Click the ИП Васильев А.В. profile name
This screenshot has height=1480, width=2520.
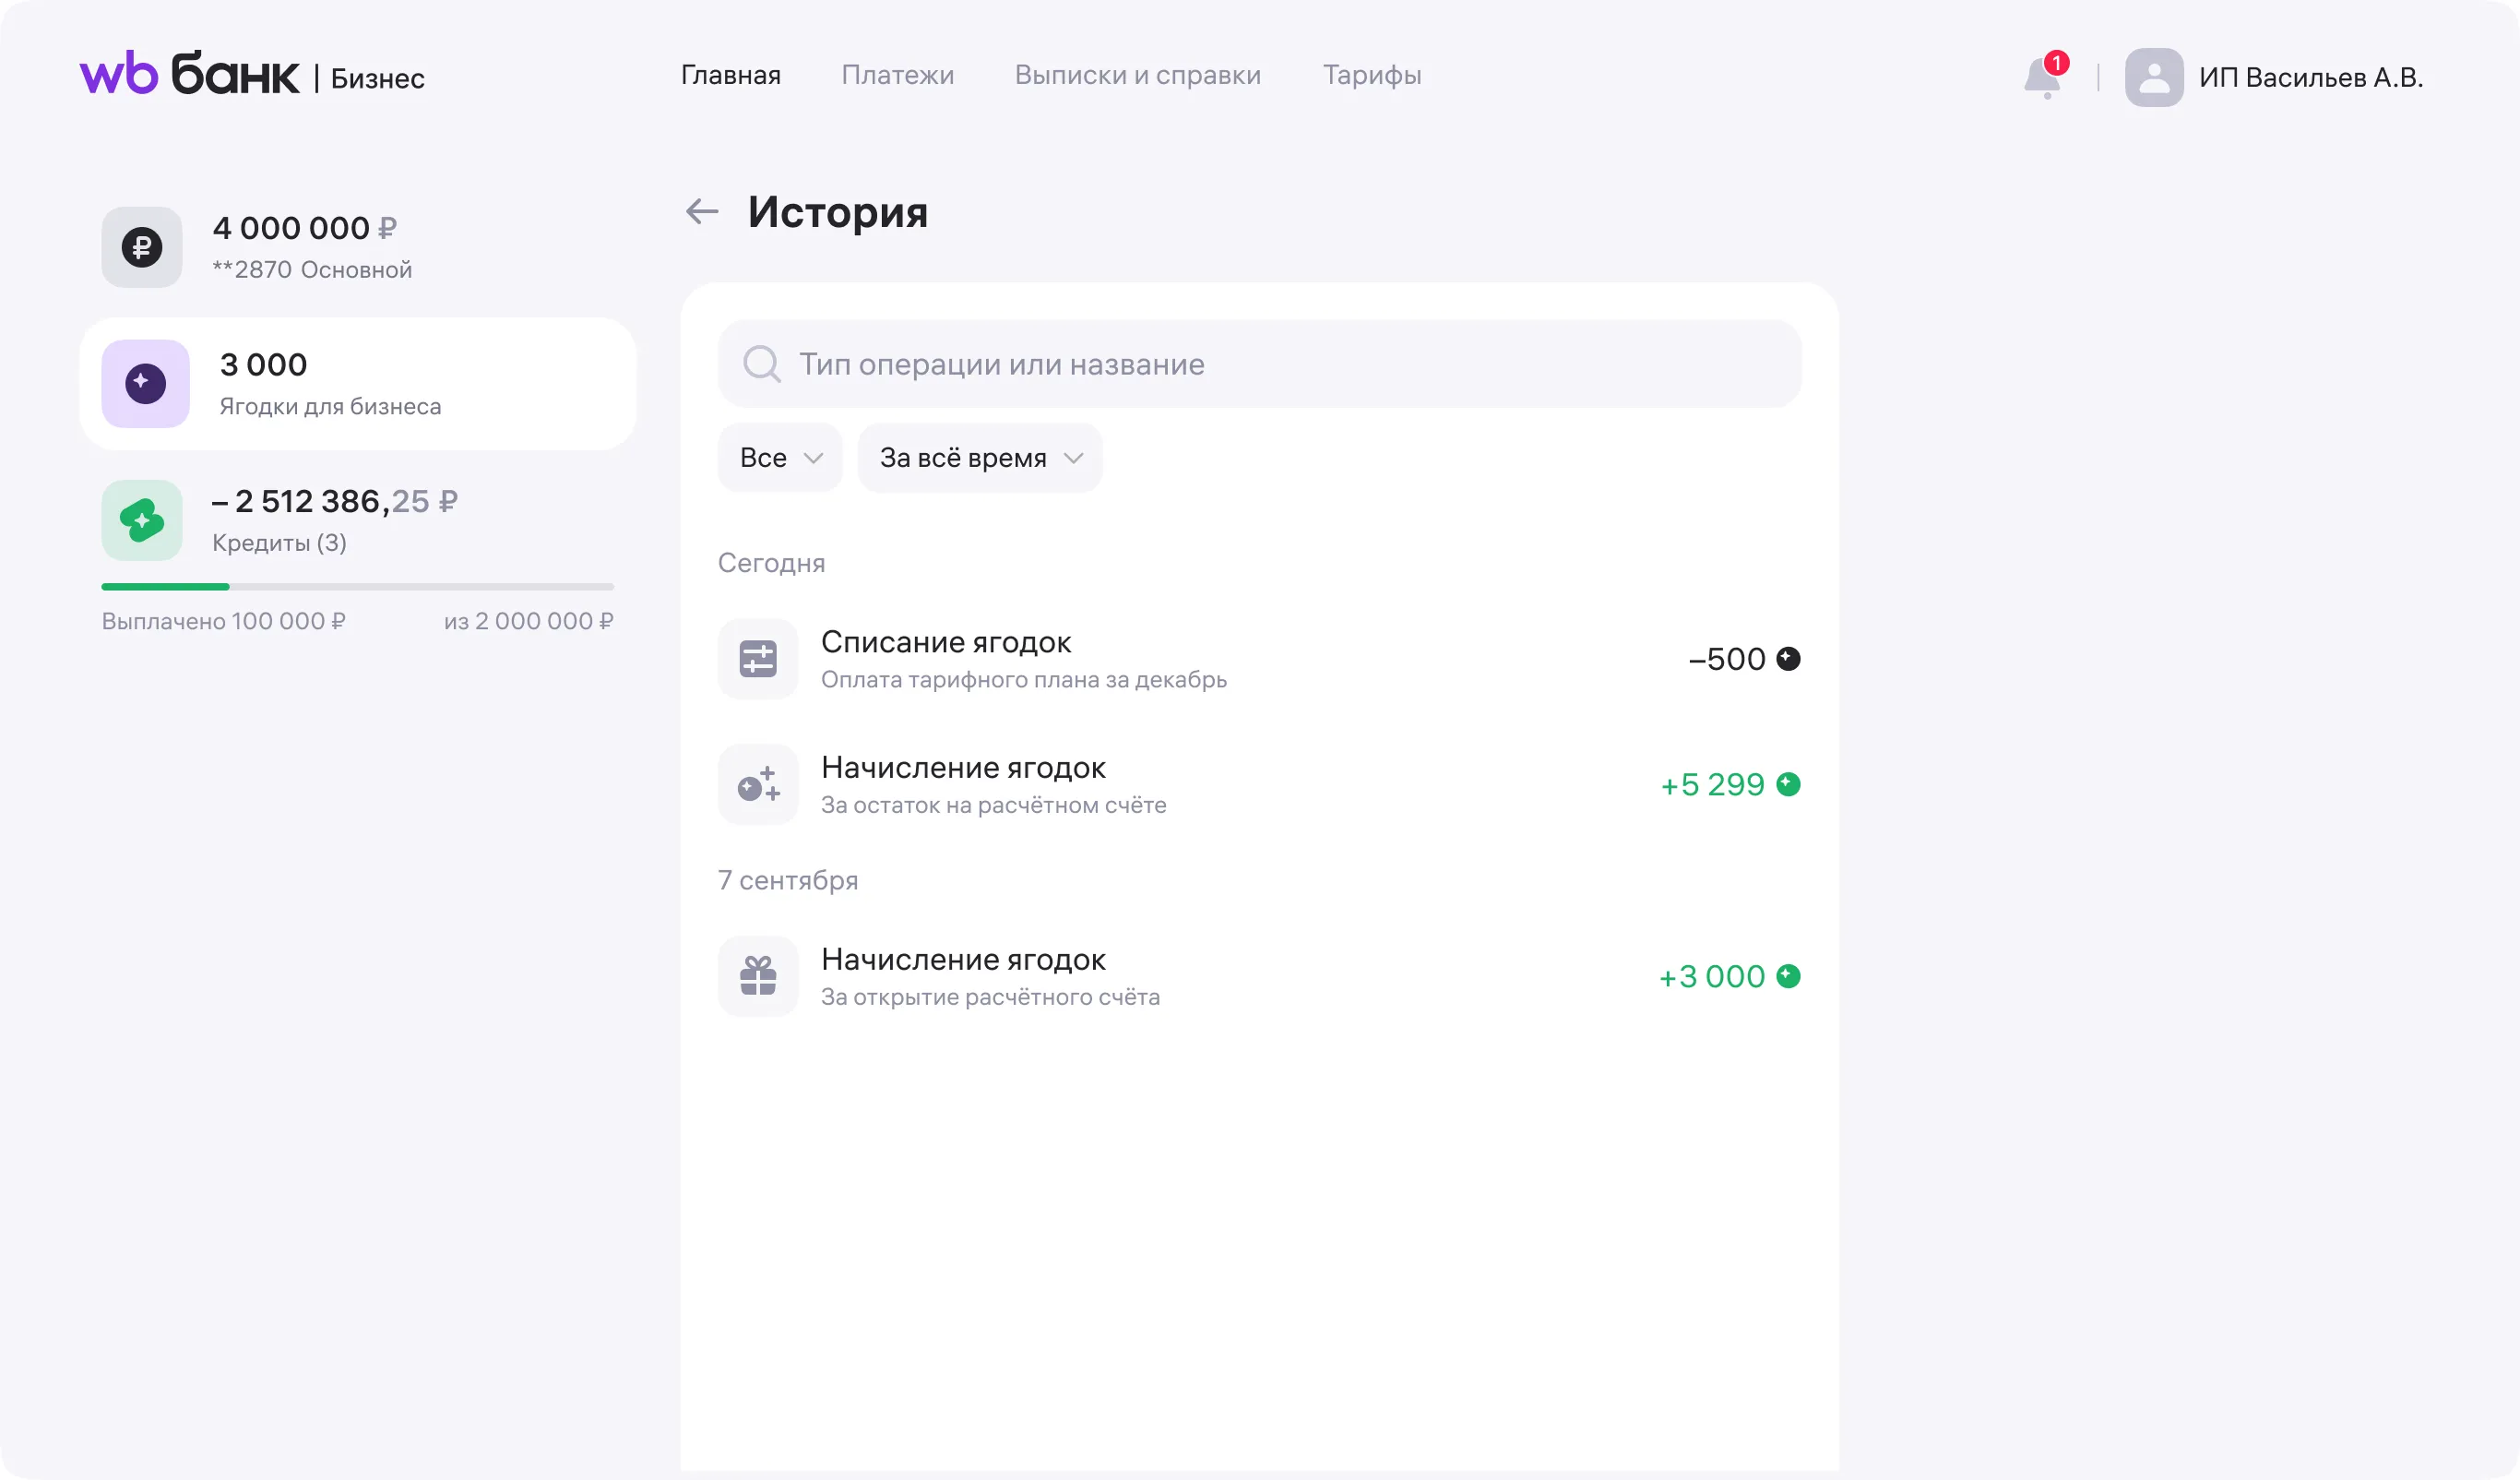2310,77
